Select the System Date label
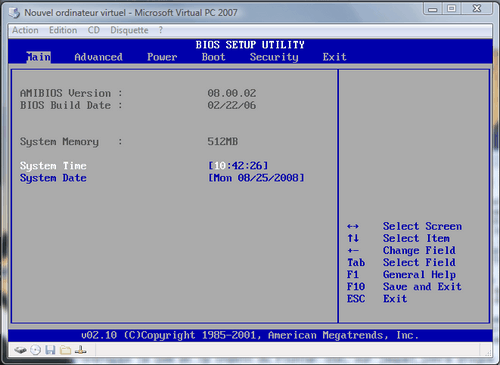Image resolution: width=500 pixels, height=365 pixels. point(53,178)
